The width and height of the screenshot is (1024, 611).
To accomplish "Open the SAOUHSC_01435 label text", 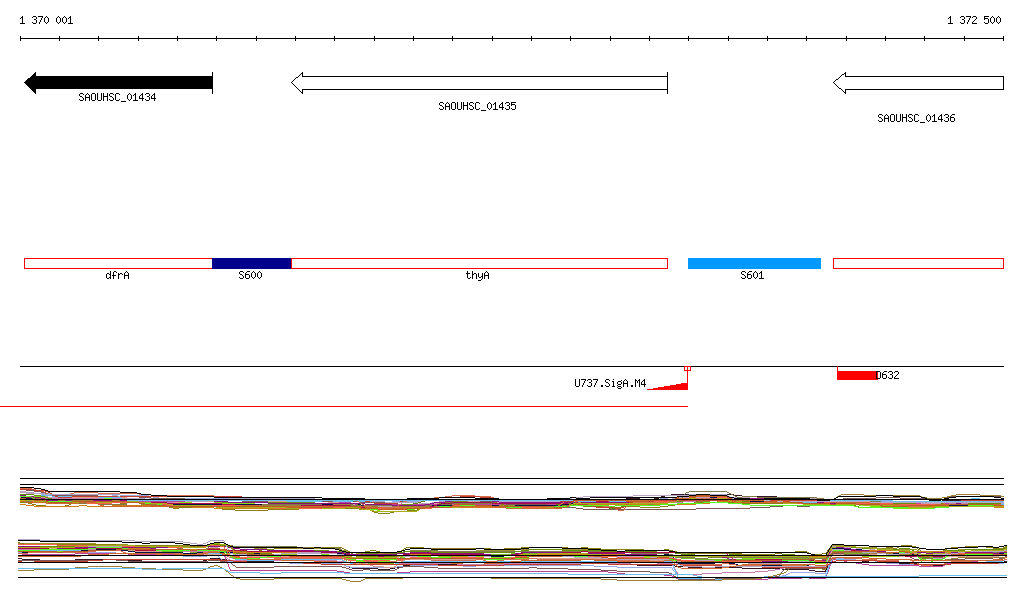I will pos(477,106).
